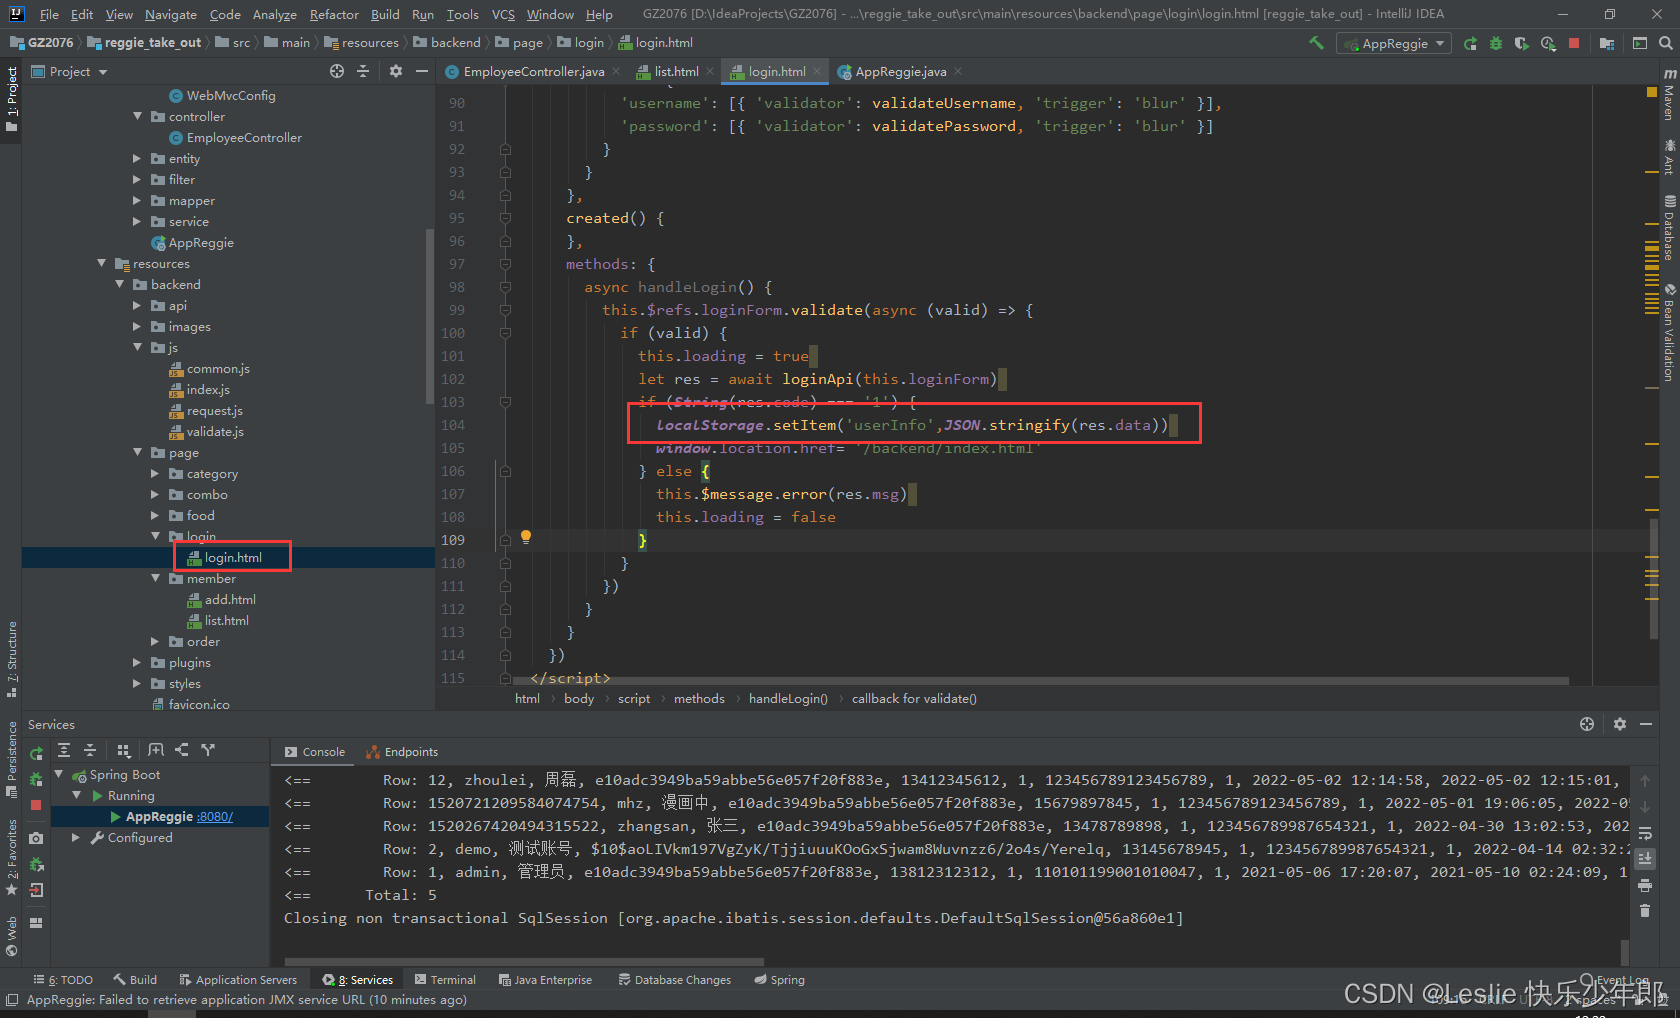The width and height of the screenshot is (1680, 1018).
Task: Toggle the Favorites tool window
Action: [x=11, y=857]
